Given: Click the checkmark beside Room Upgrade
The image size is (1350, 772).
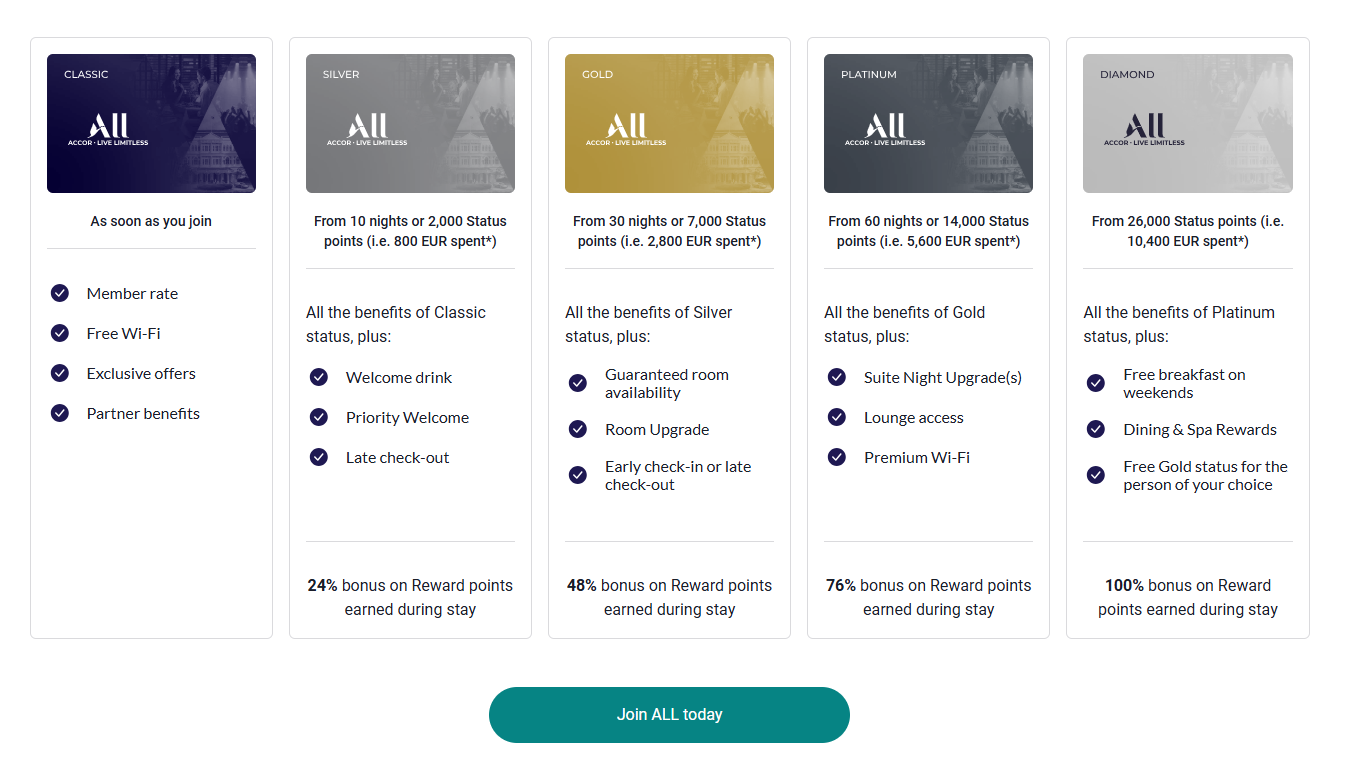Looking at the screenshot, I should click(x=577, y=429).
